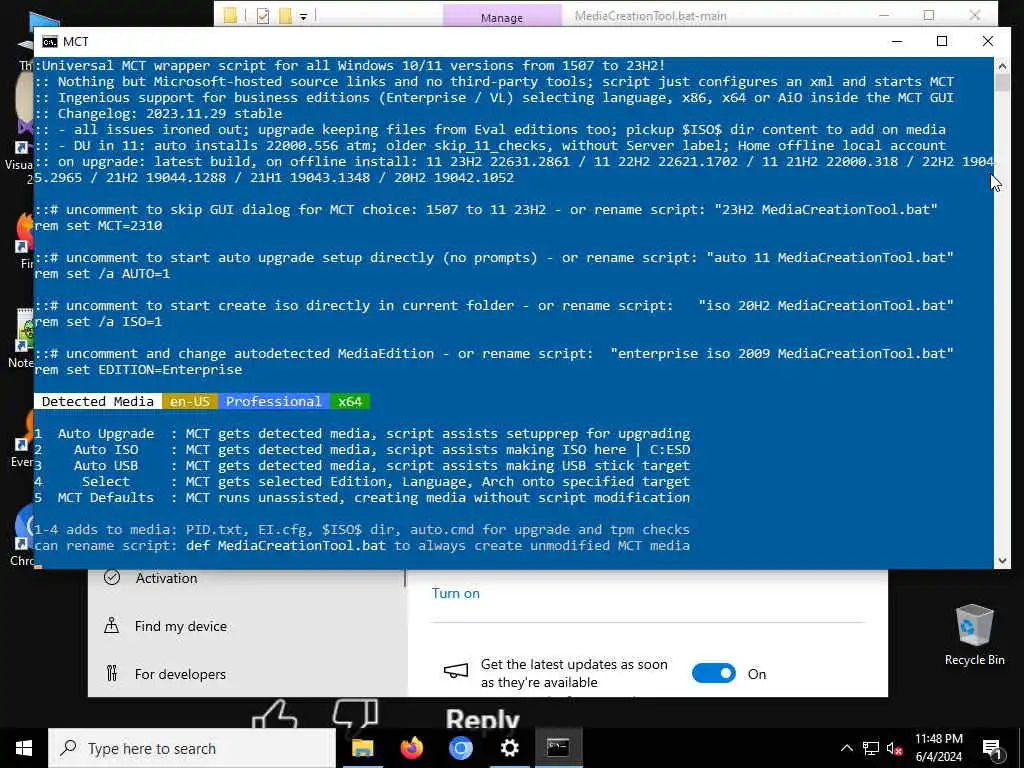The height and width of the screenshot is (768, 1024).
Task: Open Find my device settings page
Action: (x=180, y=626)
